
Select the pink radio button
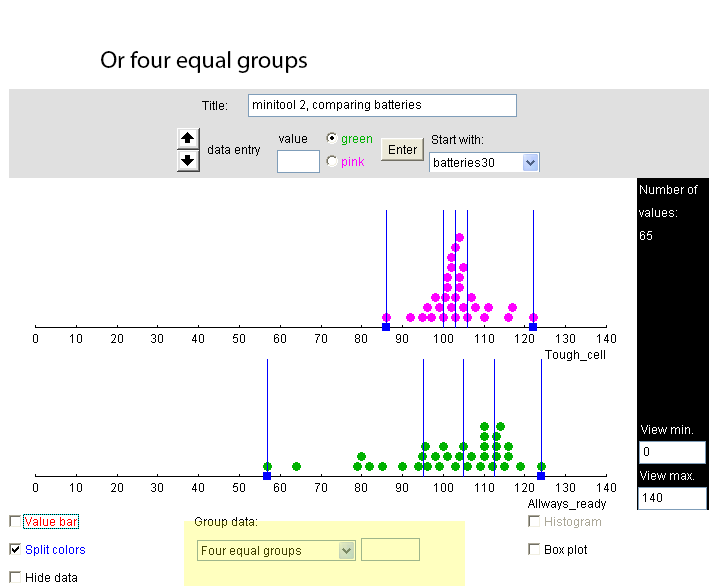(x=332, y=161)
